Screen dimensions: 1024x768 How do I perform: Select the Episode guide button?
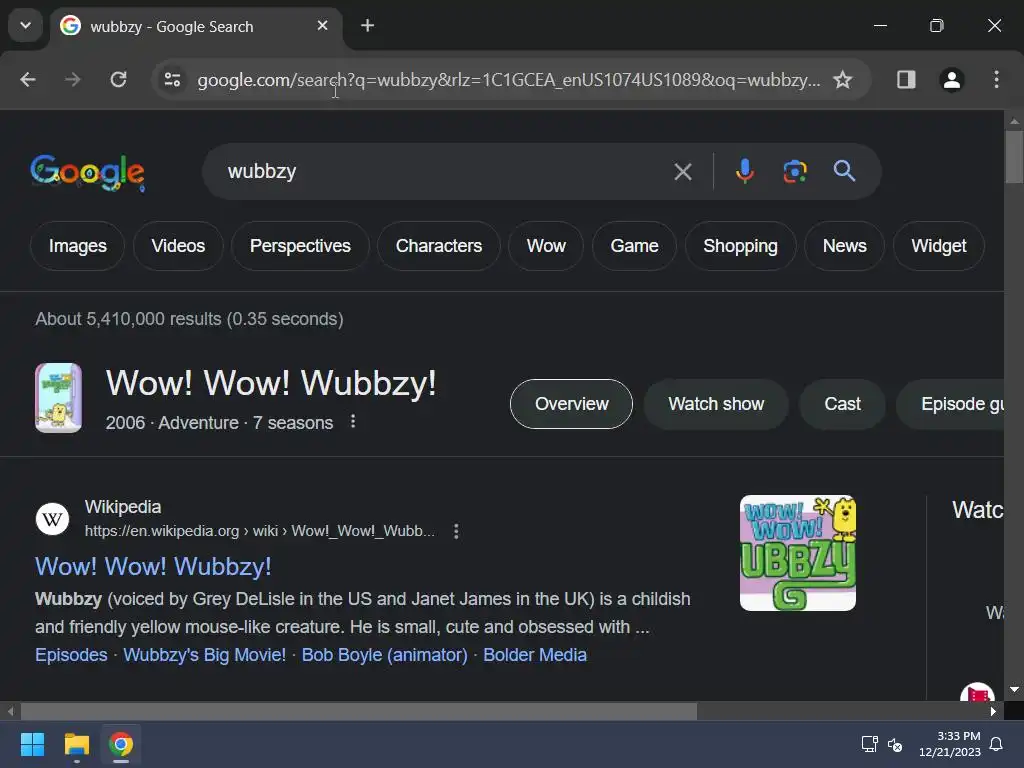[x=950, y=404]
